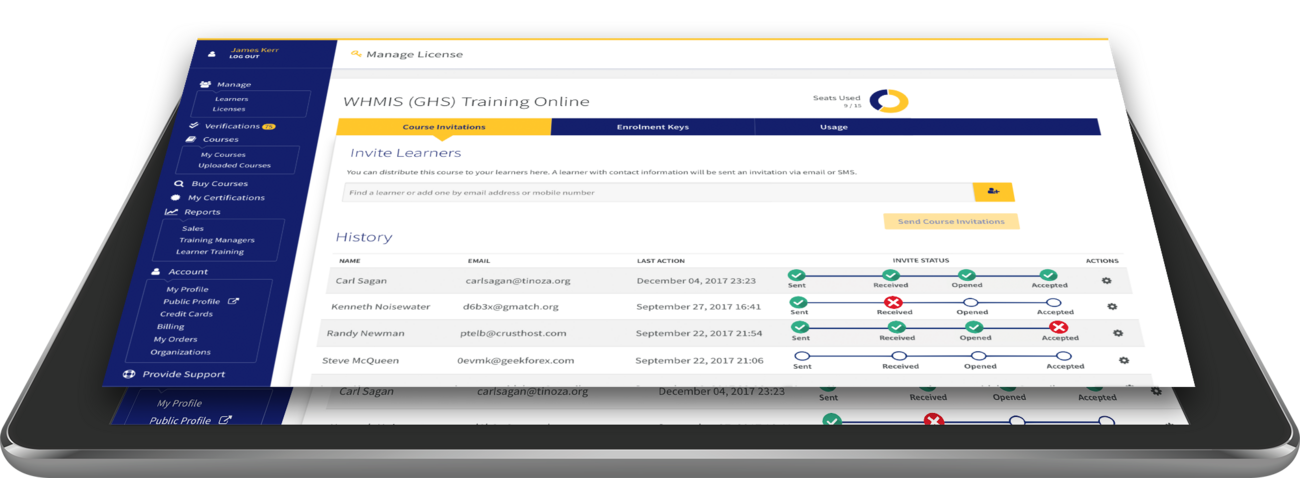Open Learners in the Manage menu
Viewport: 1300px width, 478px height.
click(232, 99)
